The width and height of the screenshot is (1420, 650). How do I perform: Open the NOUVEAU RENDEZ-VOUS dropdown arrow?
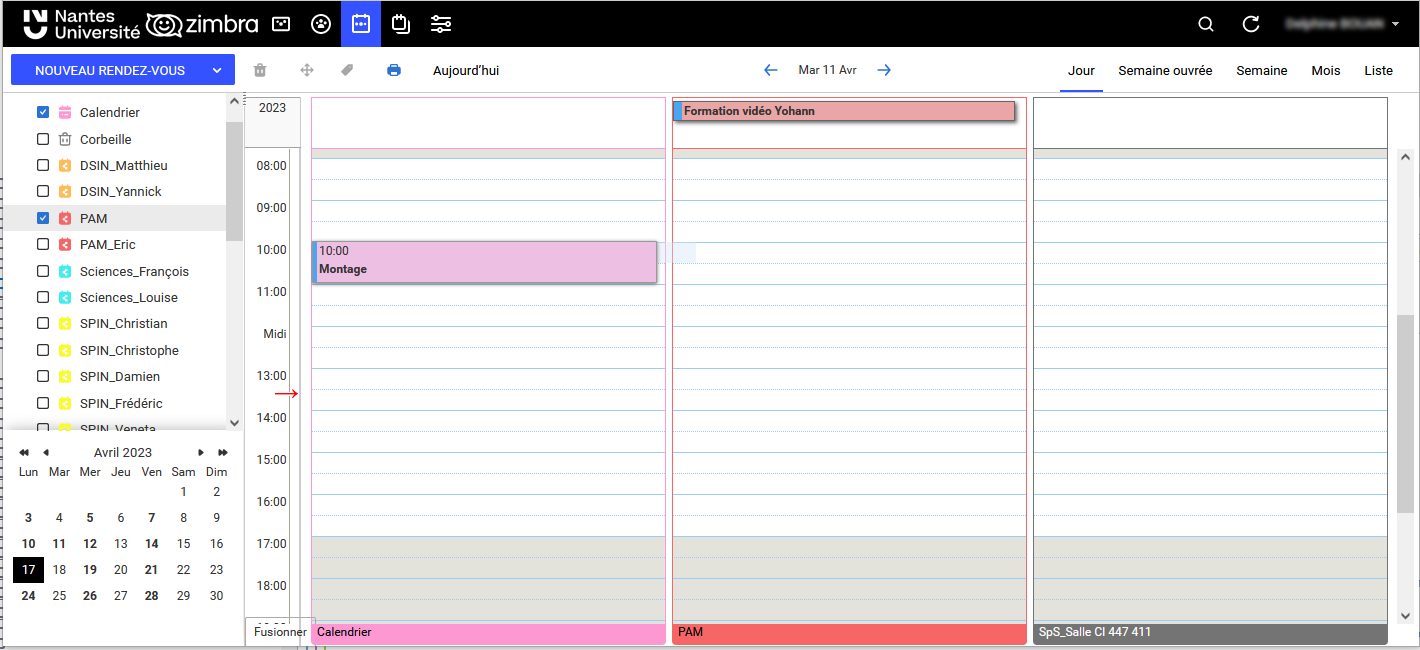(x=216, y=69)
